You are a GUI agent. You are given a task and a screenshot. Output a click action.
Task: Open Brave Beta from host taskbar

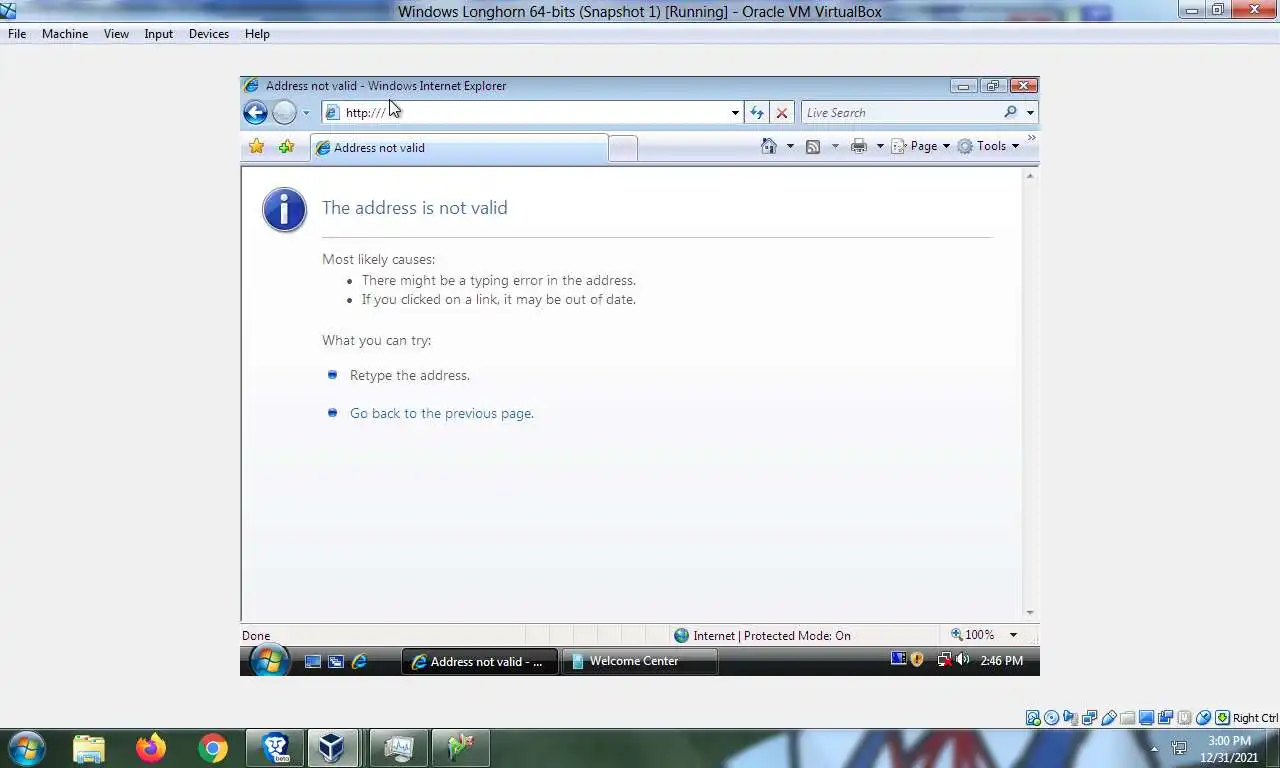[x=275, y=748]
